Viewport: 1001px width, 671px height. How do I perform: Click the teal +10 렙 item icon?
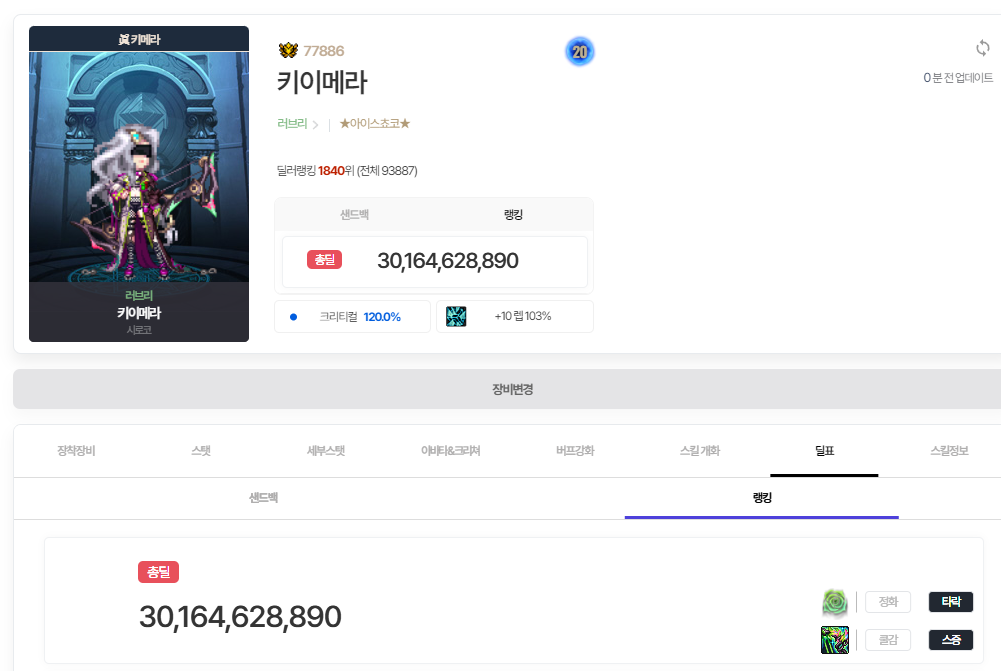[x=456, y=316]
